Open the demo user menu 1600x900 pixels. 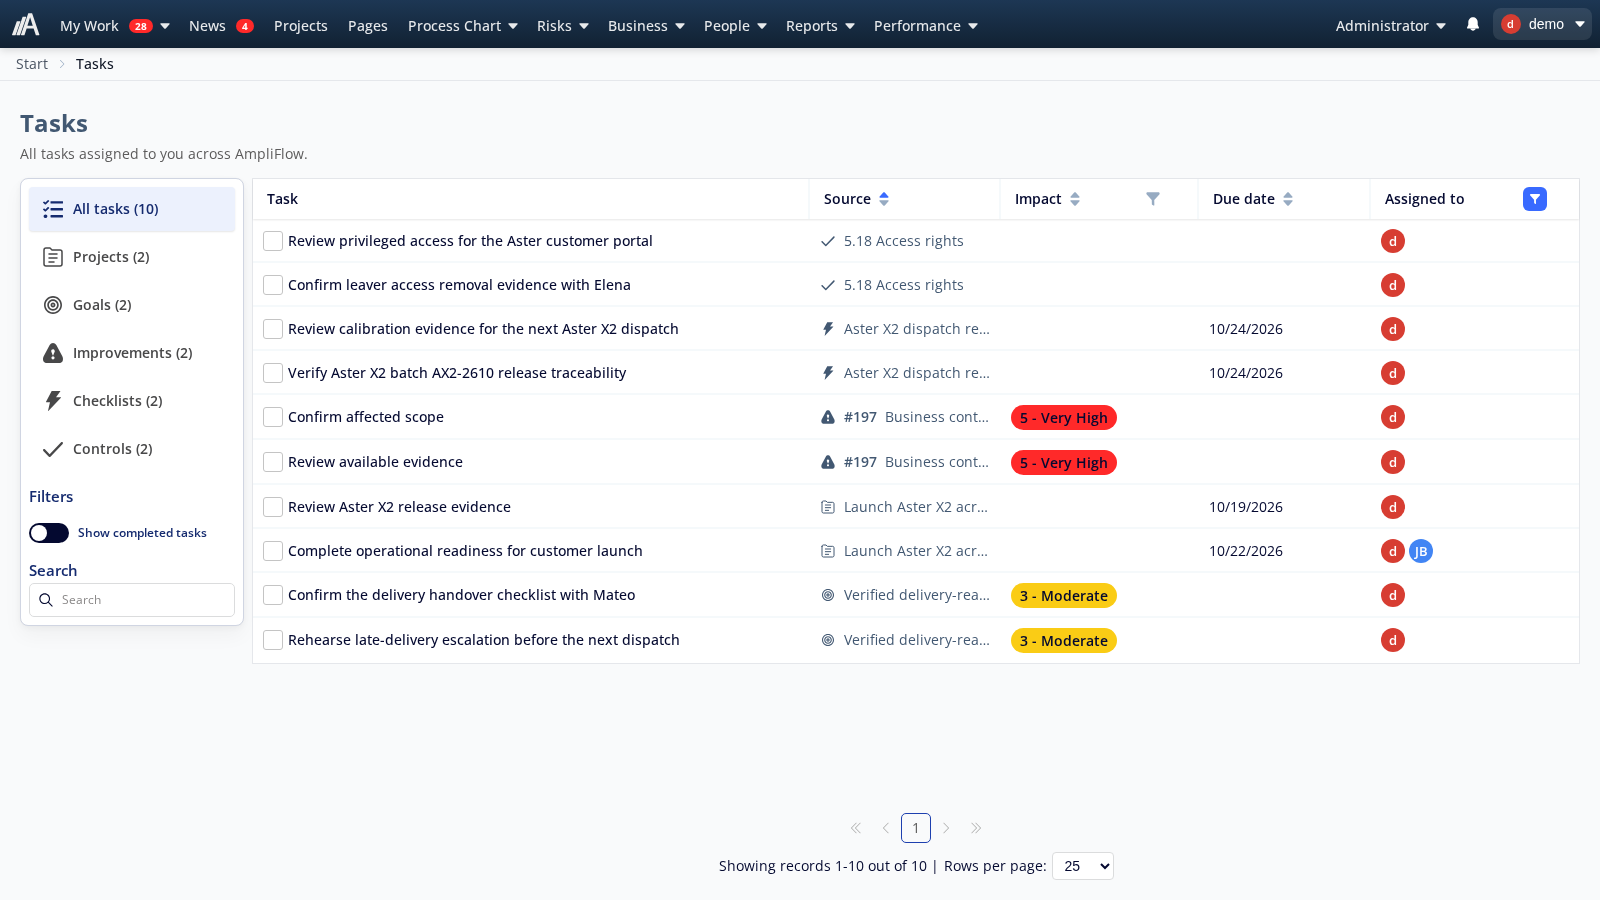[1542, 24]
